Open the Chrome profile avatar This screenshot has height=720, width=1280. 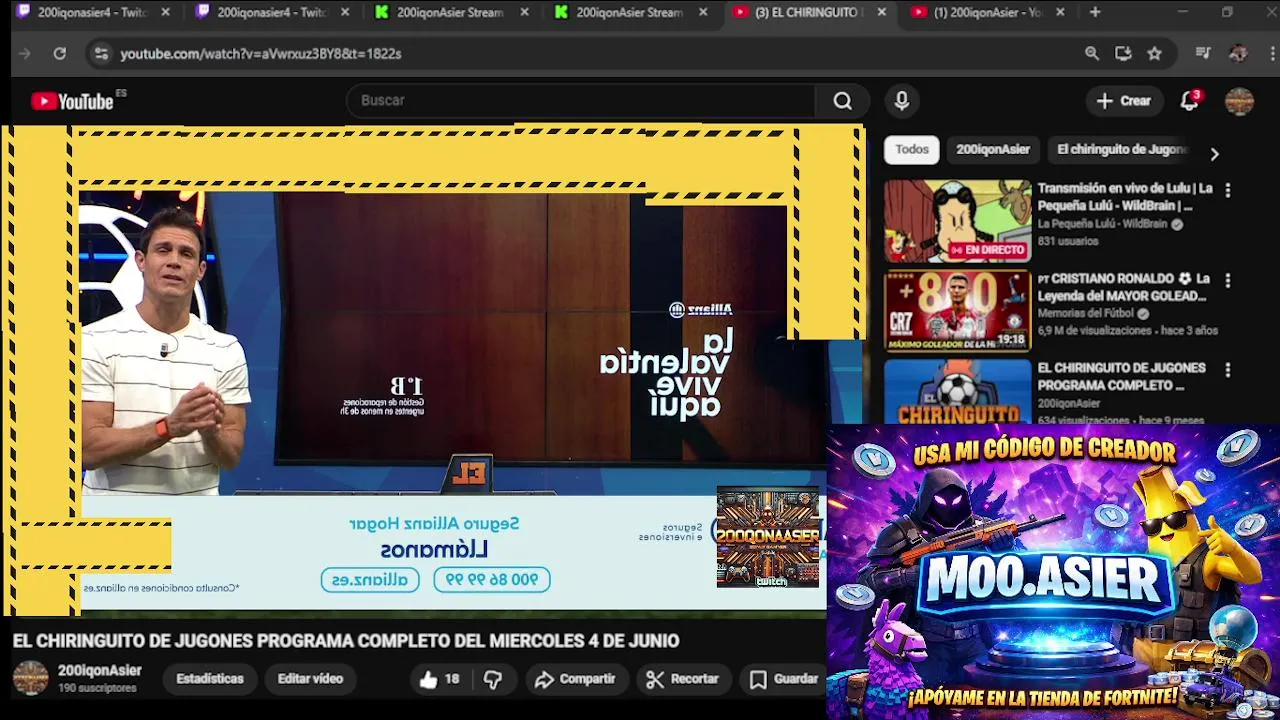(x=1238, y=53)
